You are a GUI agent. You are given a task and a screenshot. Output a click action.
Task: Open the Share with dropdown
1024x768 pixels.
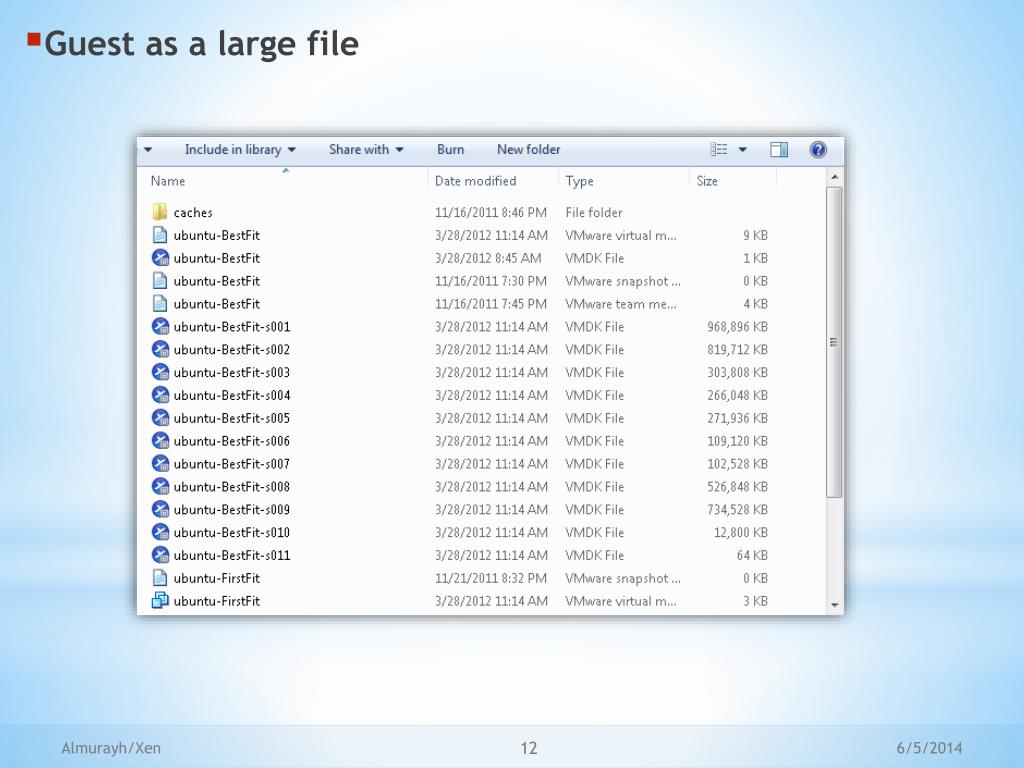coord(366,150)
